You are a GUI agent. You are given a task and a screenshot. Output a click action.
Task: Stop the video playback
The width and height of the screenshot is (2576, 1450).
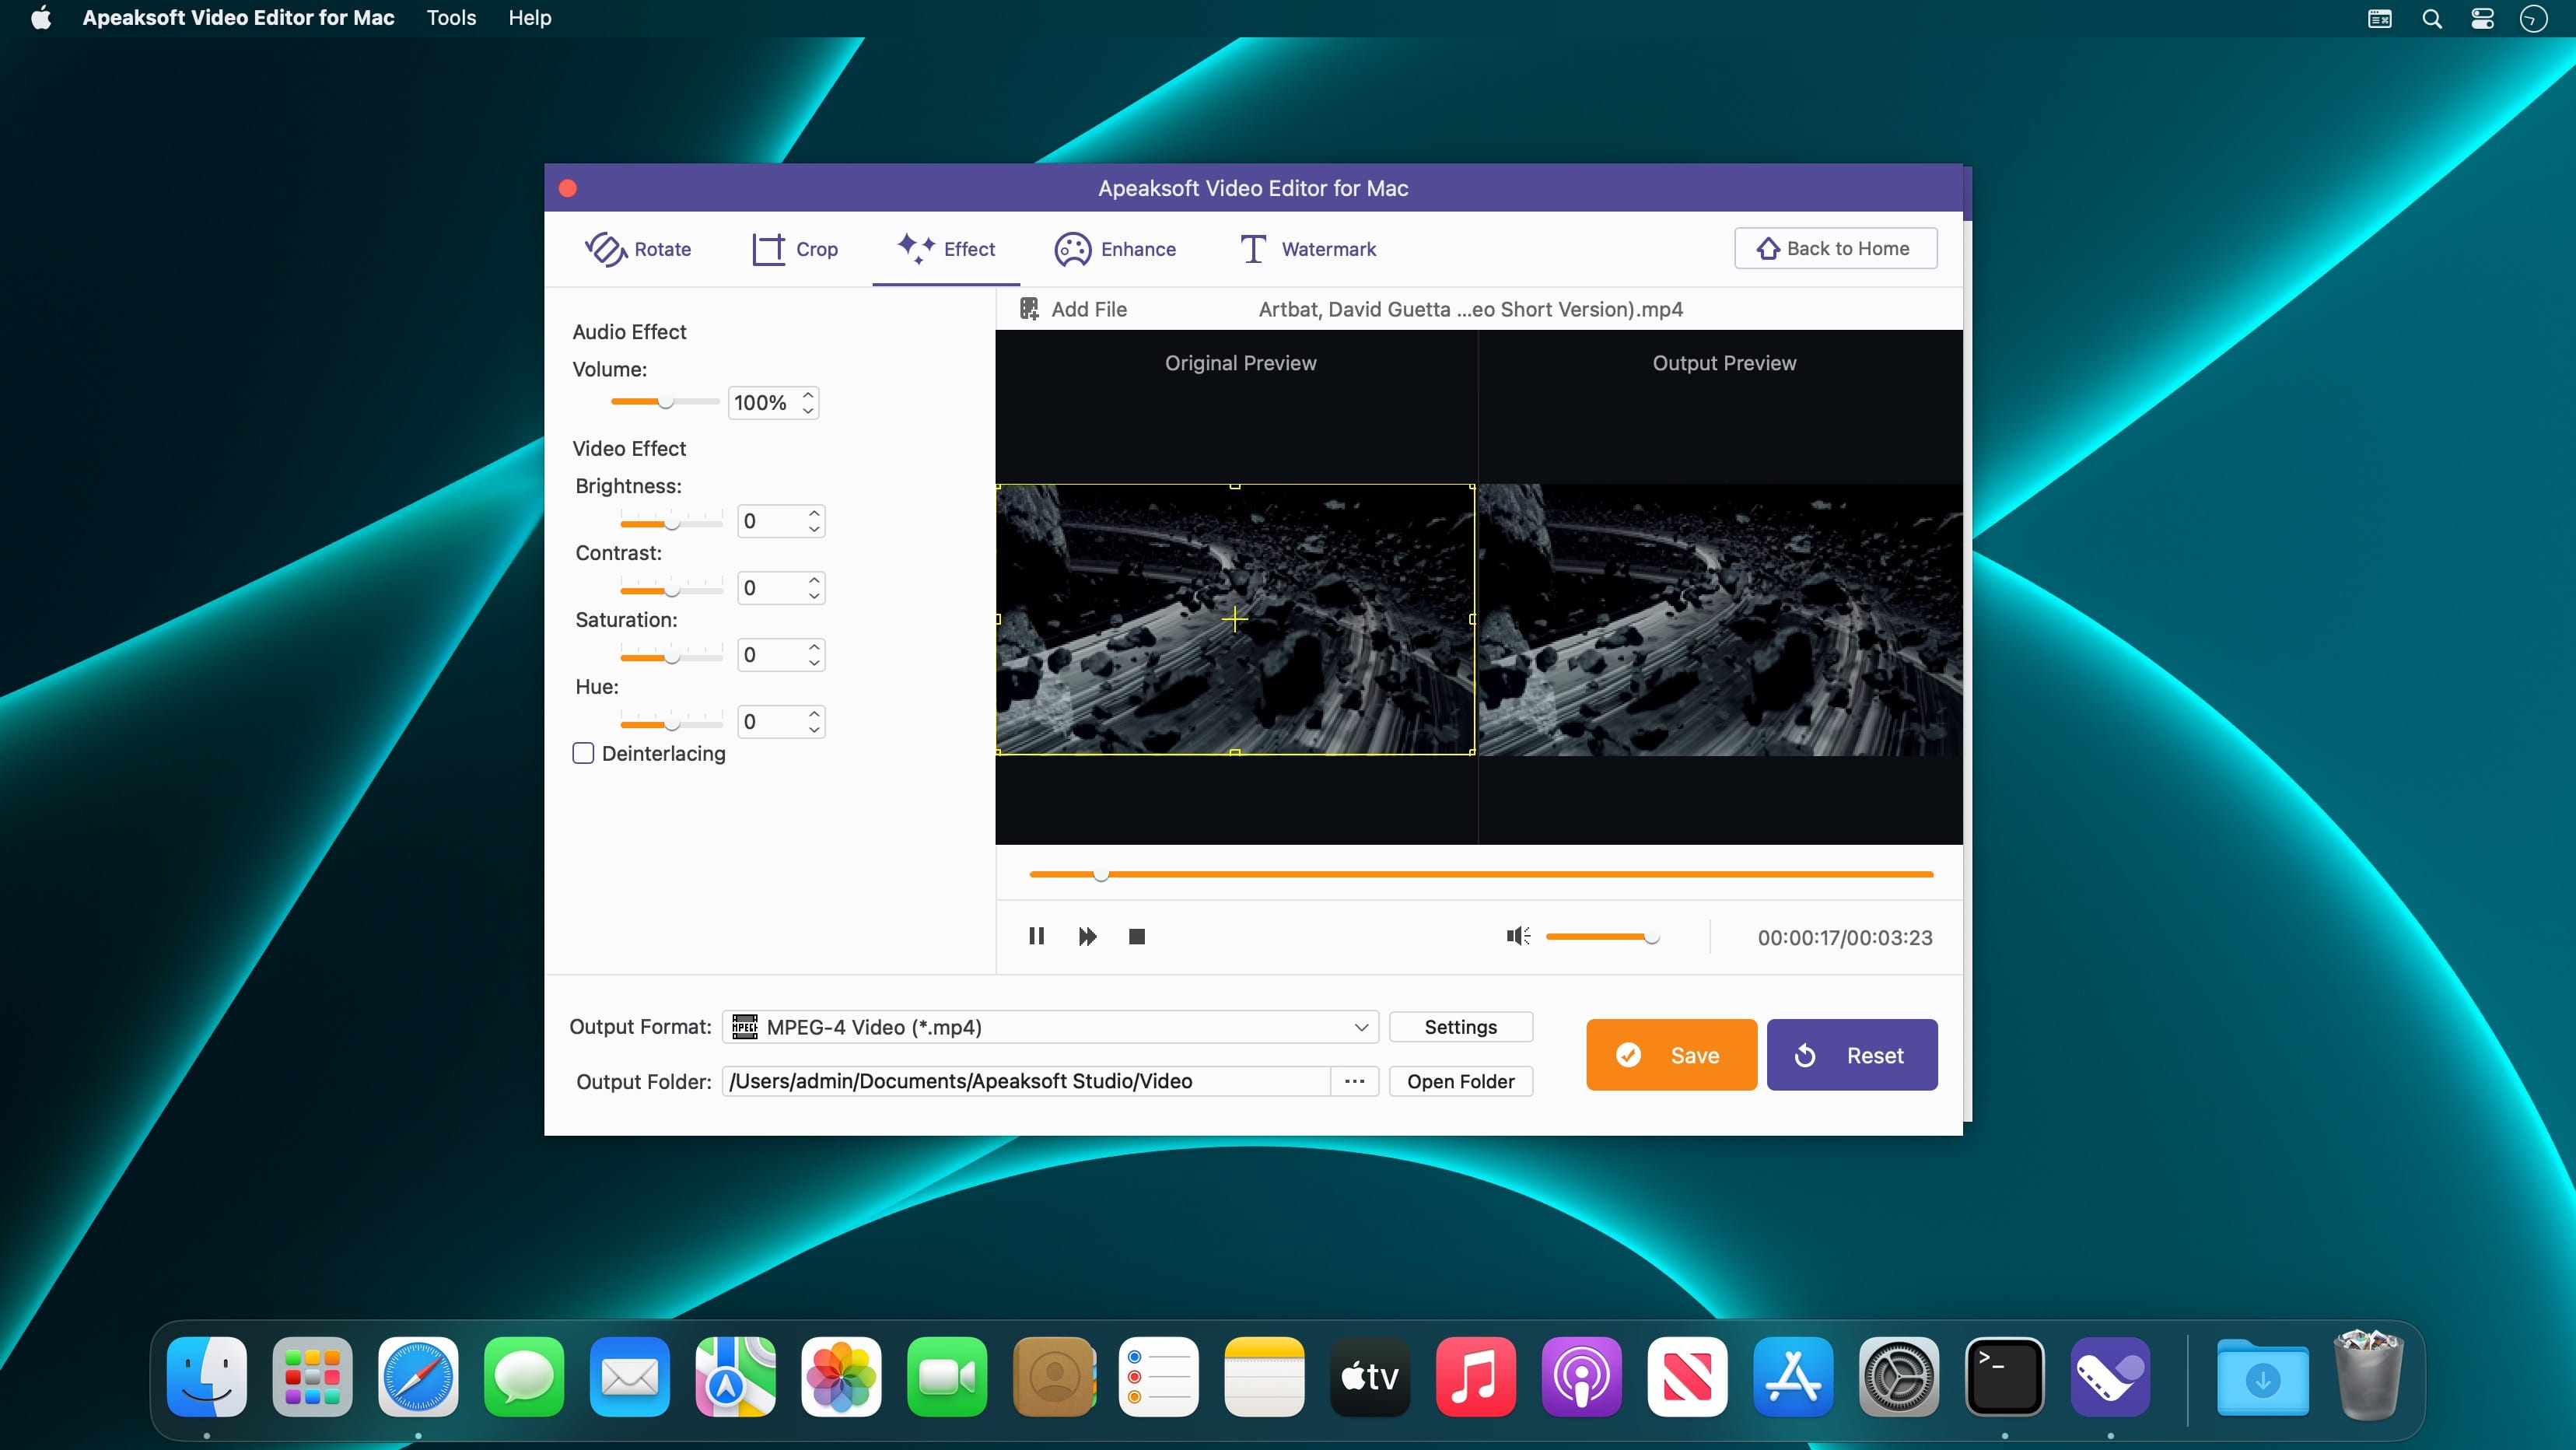click(x=1136, y=936)
